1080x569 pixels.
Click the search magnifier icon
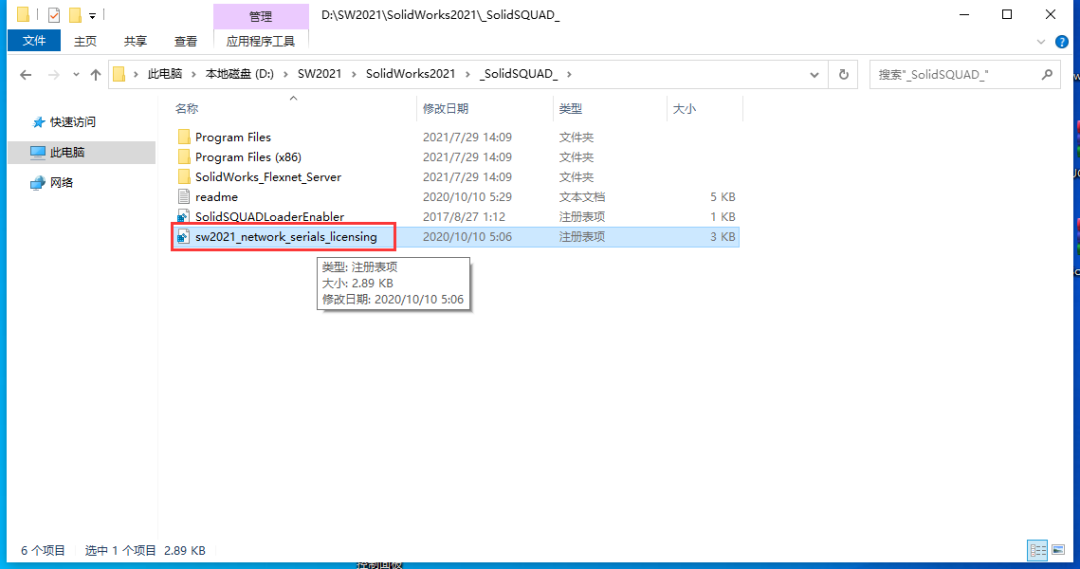[x=1047, y=74]
